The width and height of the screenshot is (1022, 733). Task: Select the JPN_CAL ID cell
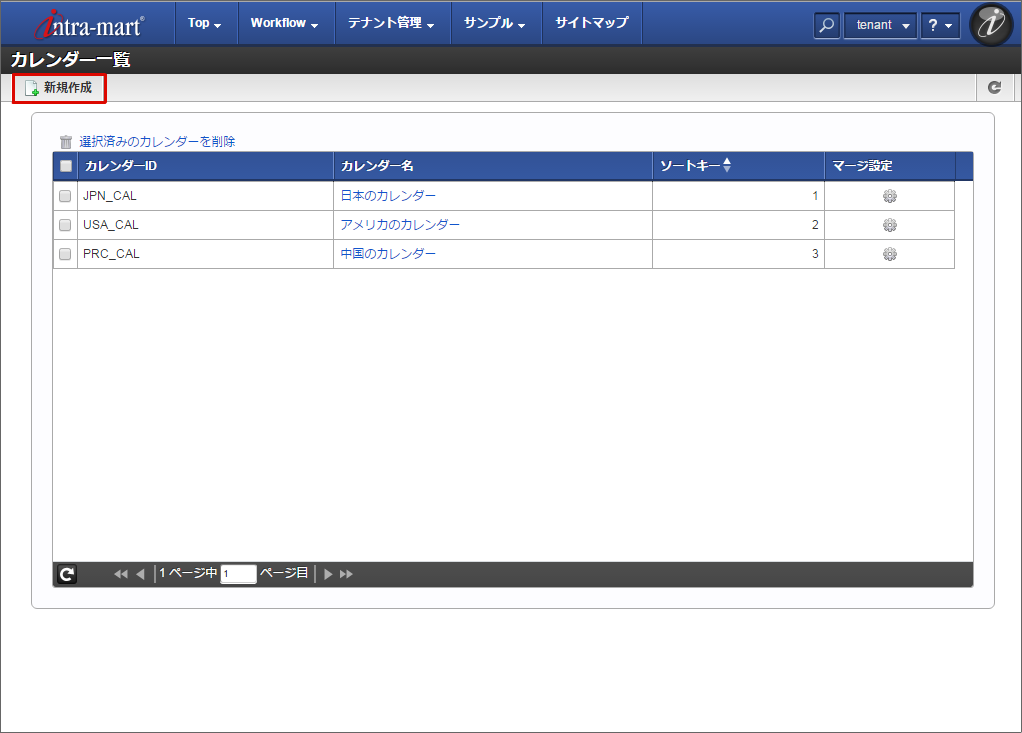(205, 196)
